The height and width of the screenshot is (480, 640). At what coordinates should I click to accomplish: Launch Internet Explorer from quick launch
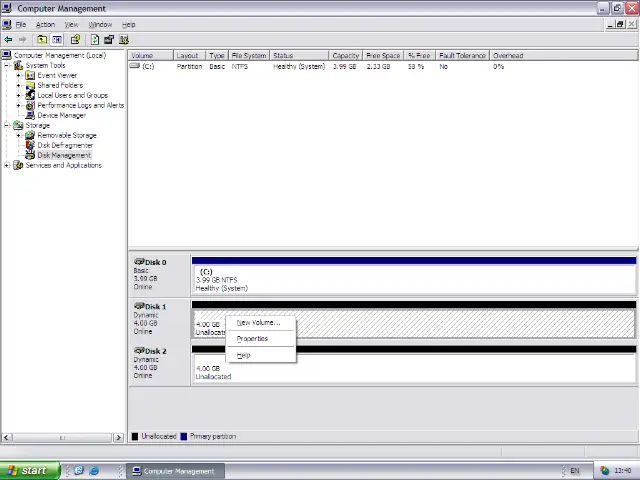click(x=94, y=471)
